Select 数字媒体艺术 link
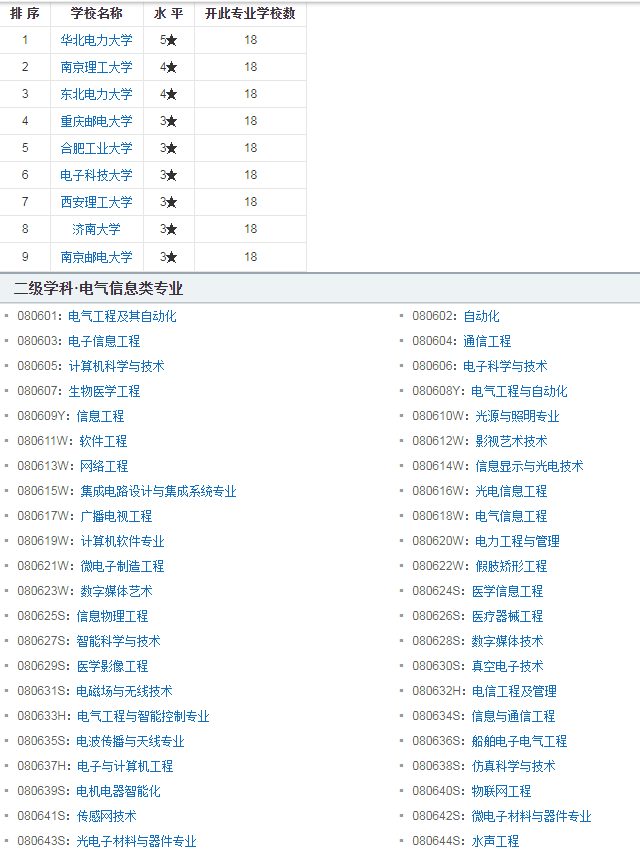This screenshot has width=640, height=850. (x=116, y=591)
